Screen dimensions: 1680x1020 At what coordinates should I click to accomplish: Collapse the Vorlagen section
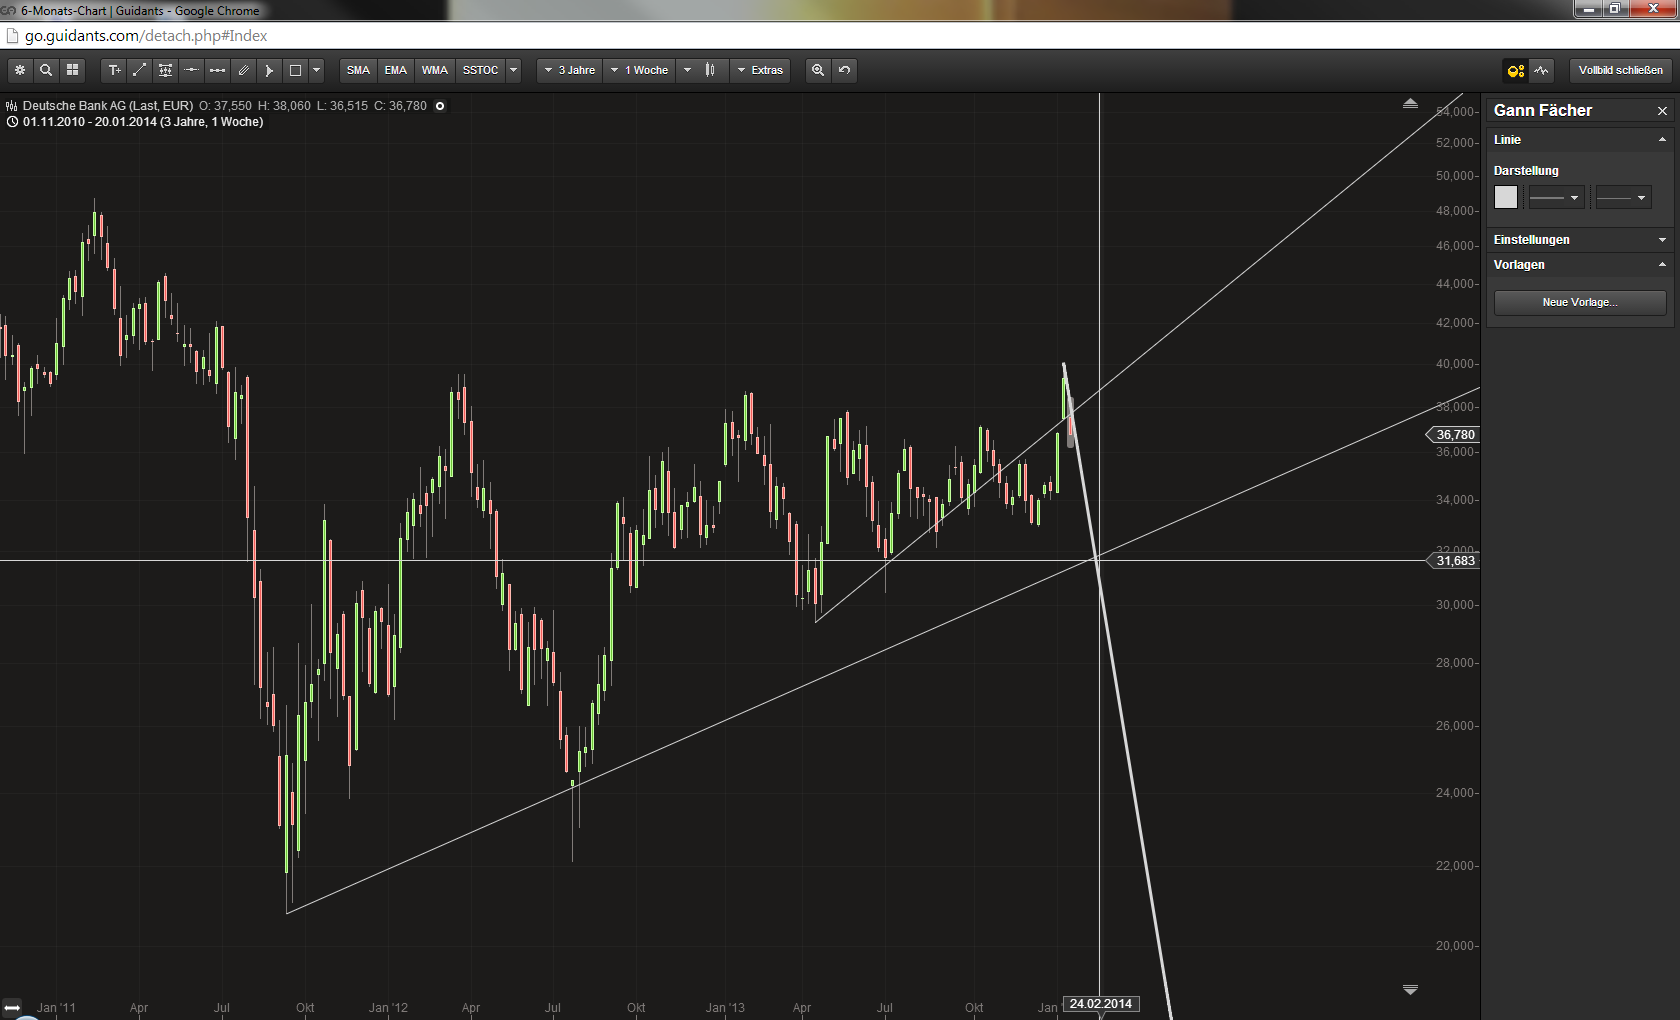pyautogui.click(x=1662, y=264)
